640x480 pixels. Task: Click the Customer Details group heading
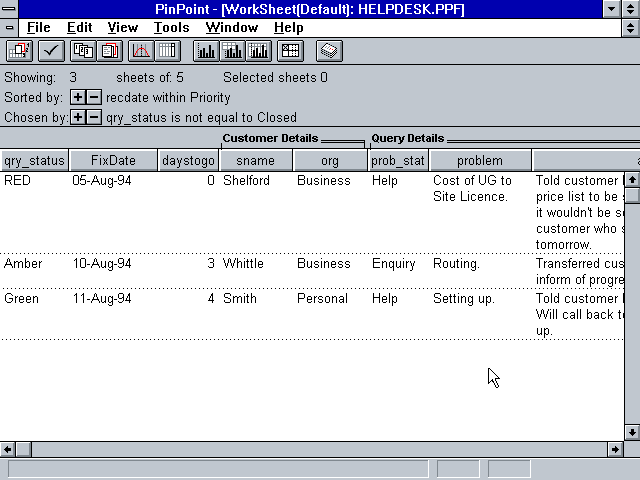270,138
